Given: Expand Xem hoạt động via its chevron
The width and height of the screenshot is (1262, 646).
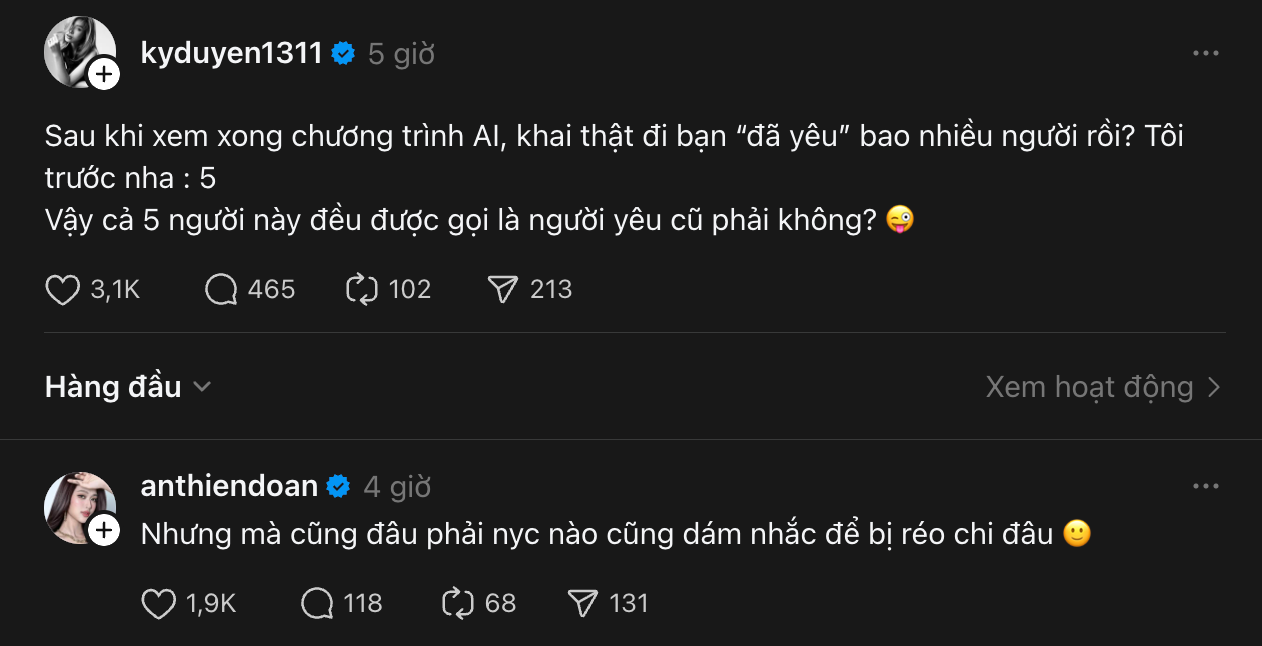Looking at the screenshot, I should [1215, 386].
